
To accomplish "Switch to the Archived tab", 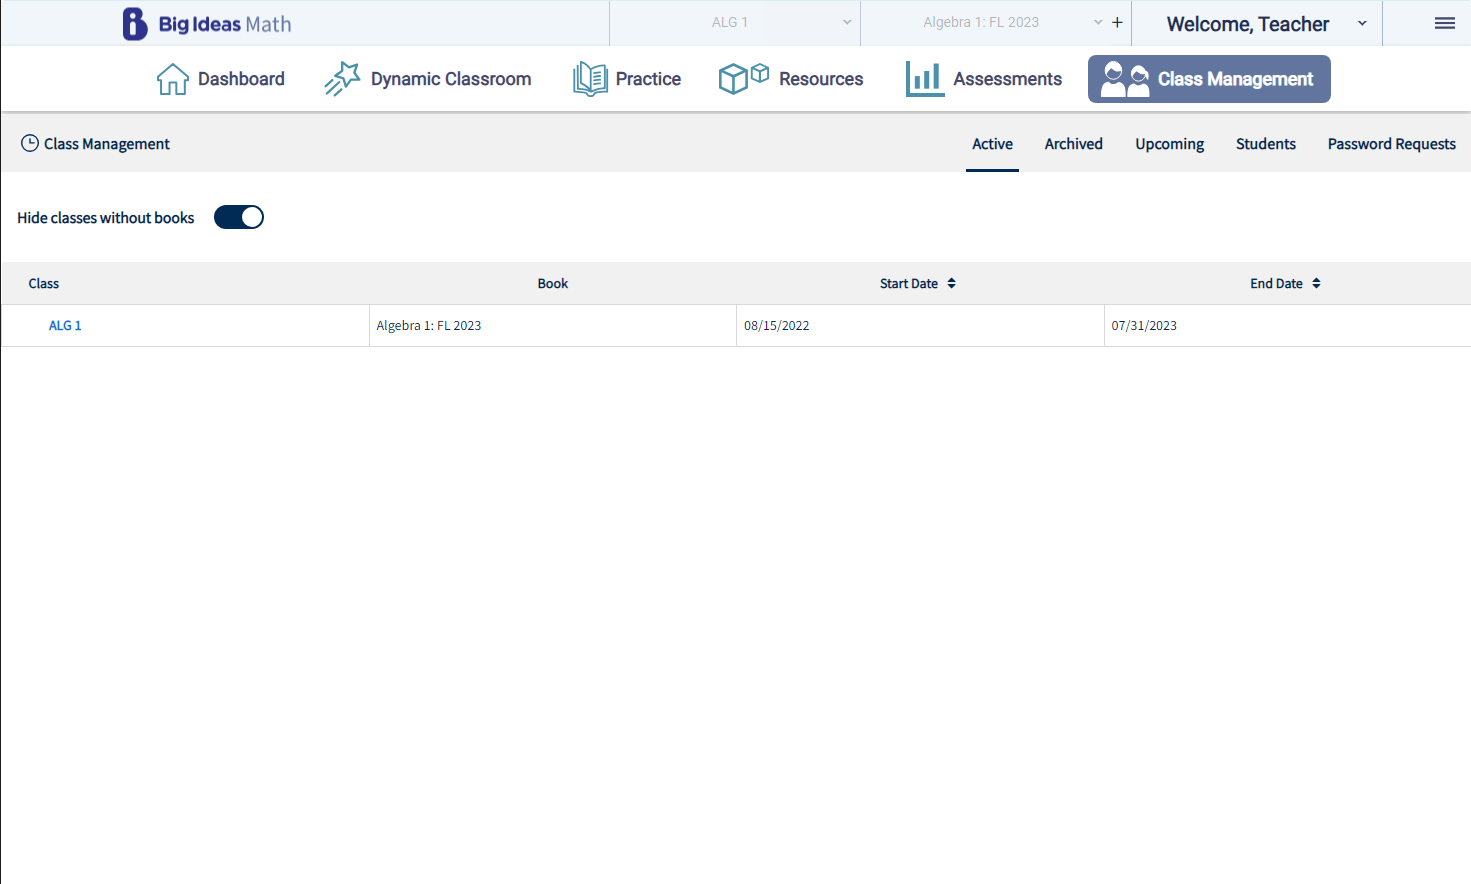I will [x=1074, y=144].
